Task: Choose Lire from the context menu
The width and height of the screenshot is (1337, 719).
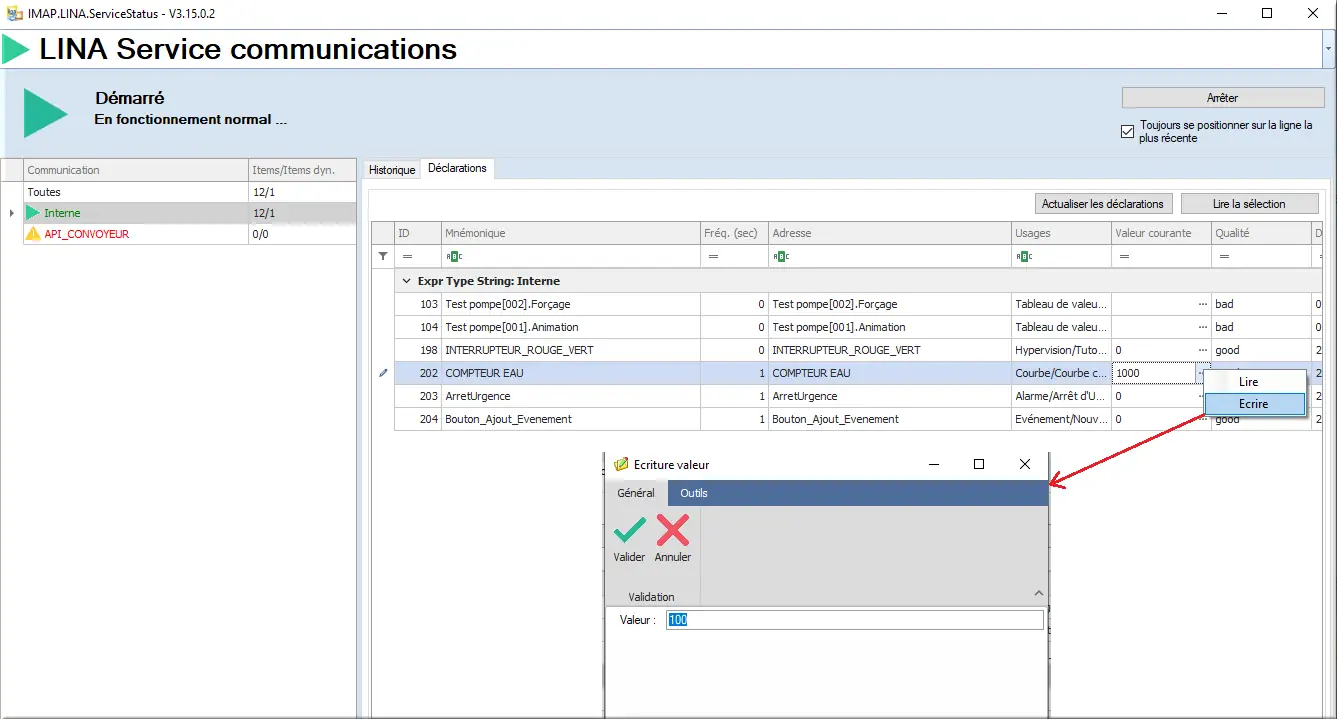Action: pyautogui.click(x=1255, y=382)
